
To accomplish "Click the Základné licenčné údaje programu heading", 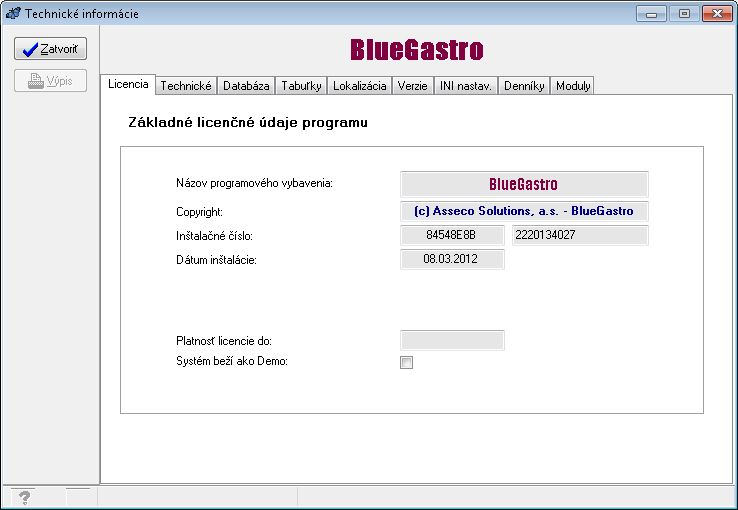I will [x=248, y=122].
